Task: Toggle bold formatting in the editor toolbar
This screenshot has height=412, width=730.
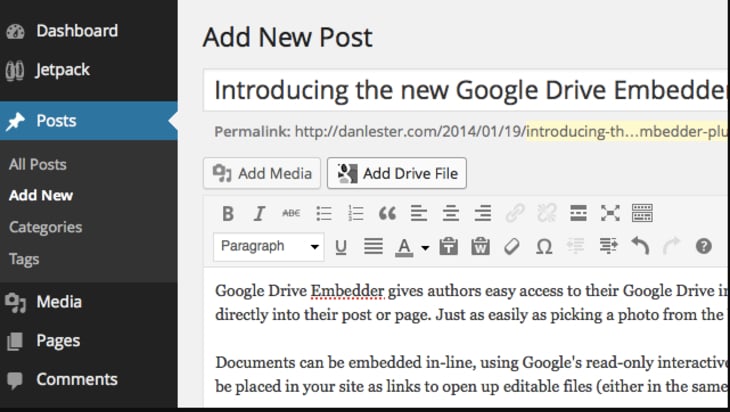Action: tap(228, 214)
